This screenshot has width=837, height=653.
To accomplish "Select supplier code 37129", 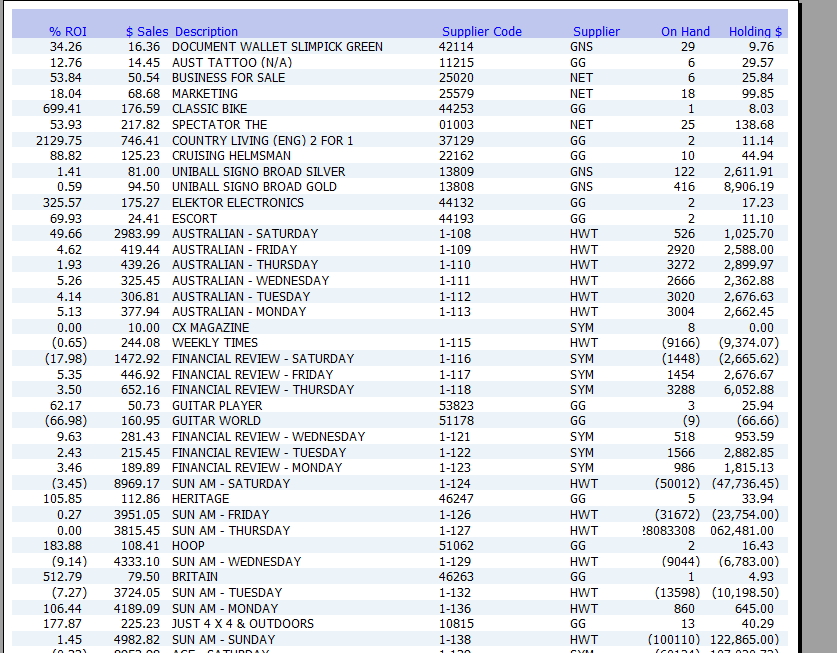I will click(x=456, y=140).
